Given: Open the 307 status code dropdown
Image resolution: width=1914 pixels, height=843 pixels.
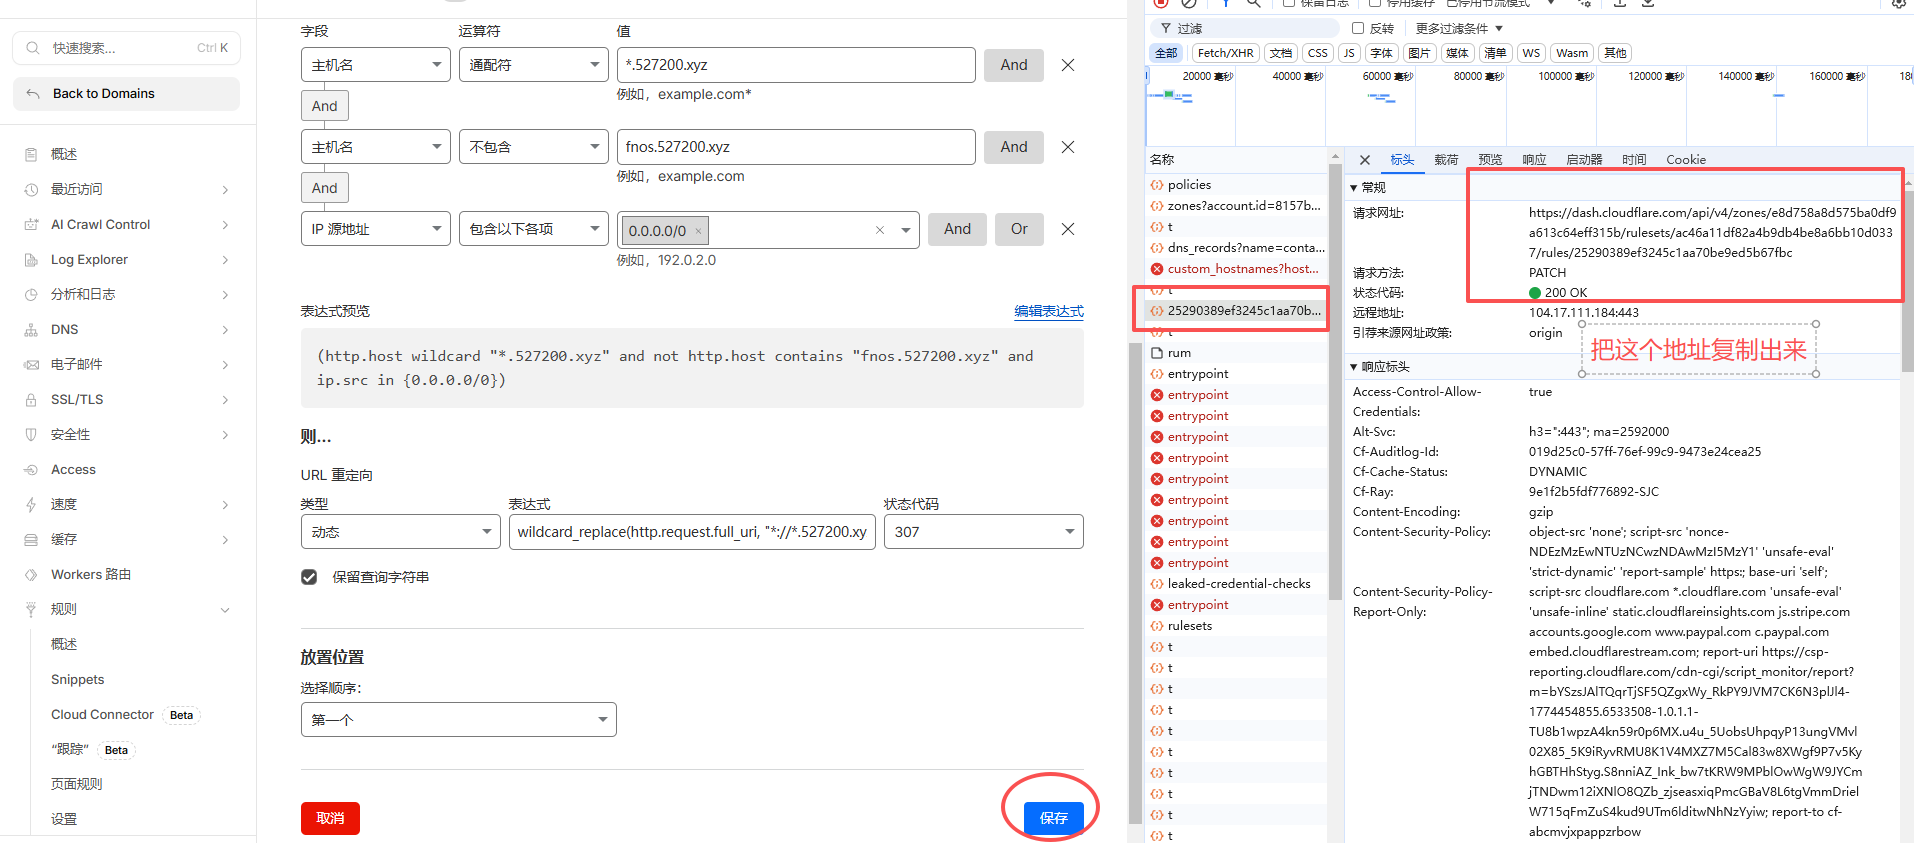Looking at the screenshot, I should click(984, 532).
